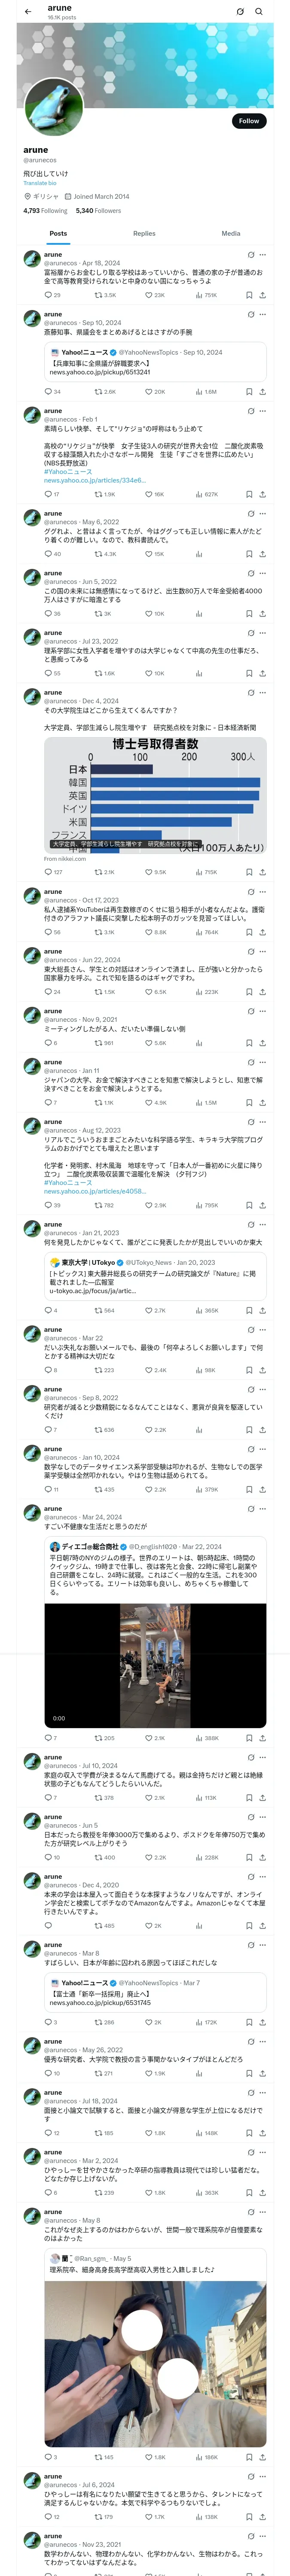Repost the Sep 10, 2024 post
The width and height of the screenshot is (290, 2576).
(98, 391)
